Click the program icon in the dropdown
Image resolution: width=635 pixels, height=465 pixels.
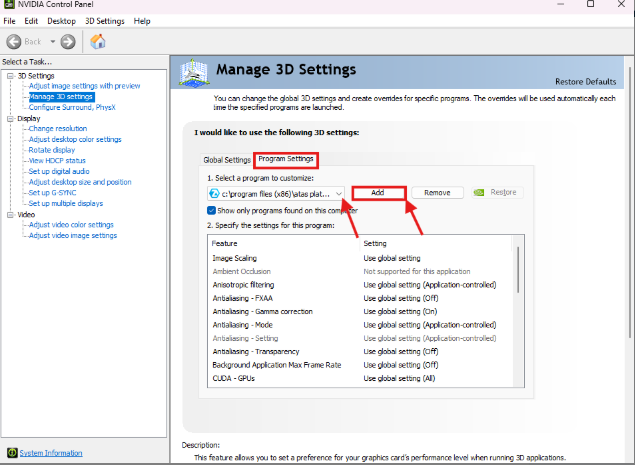(x=214, y=194)
